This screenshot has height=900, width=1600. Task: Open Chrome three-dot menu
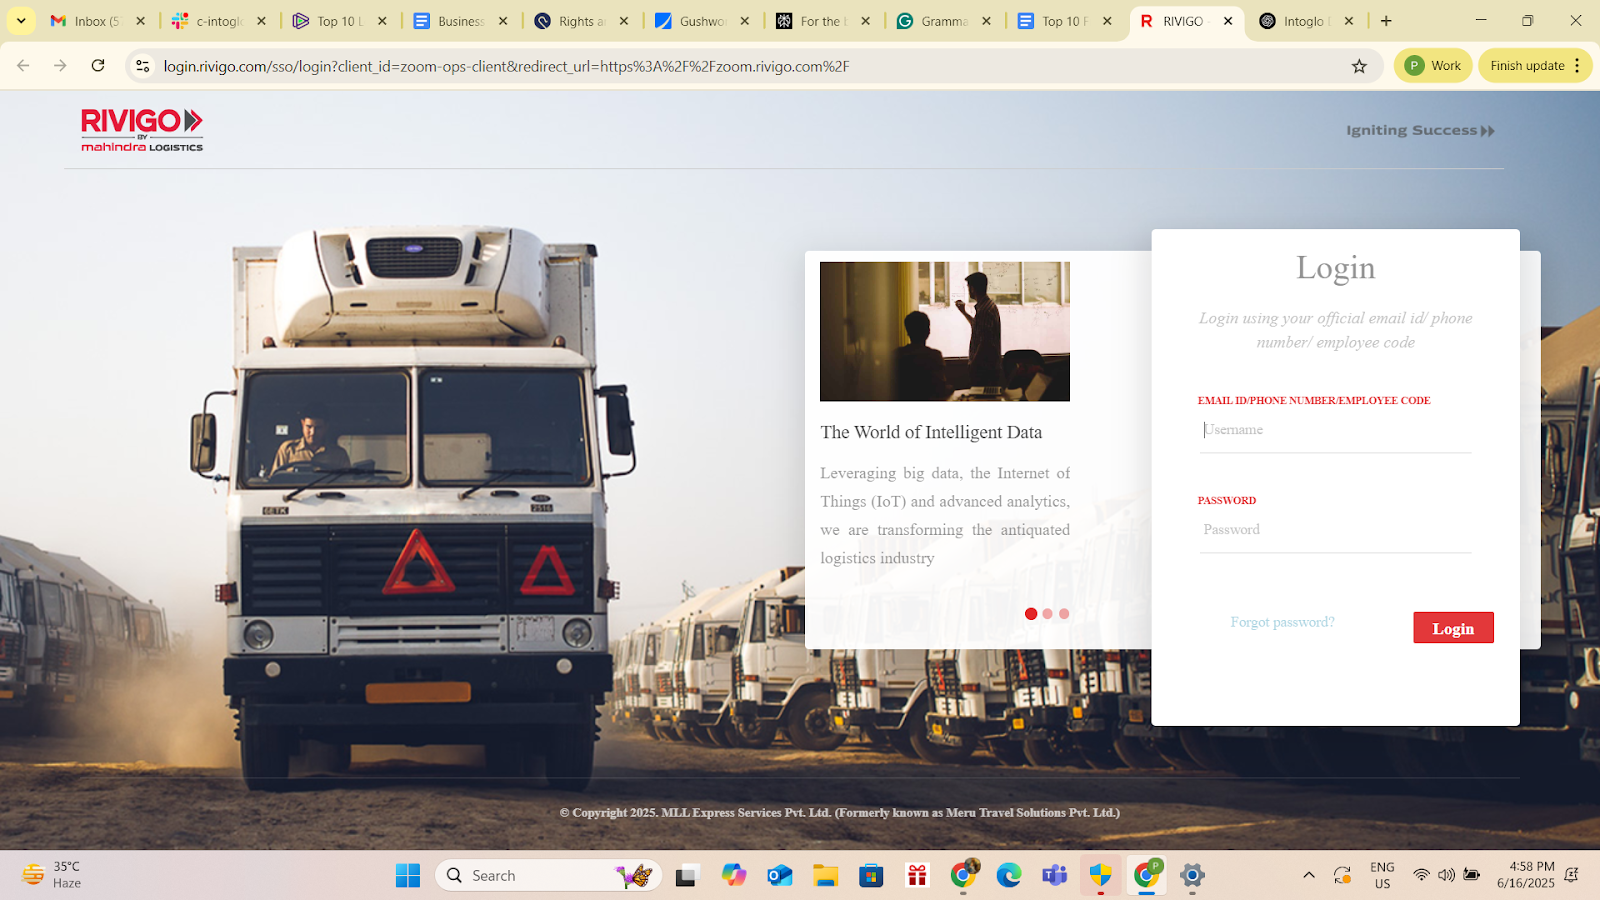[x=1578, y=66]
